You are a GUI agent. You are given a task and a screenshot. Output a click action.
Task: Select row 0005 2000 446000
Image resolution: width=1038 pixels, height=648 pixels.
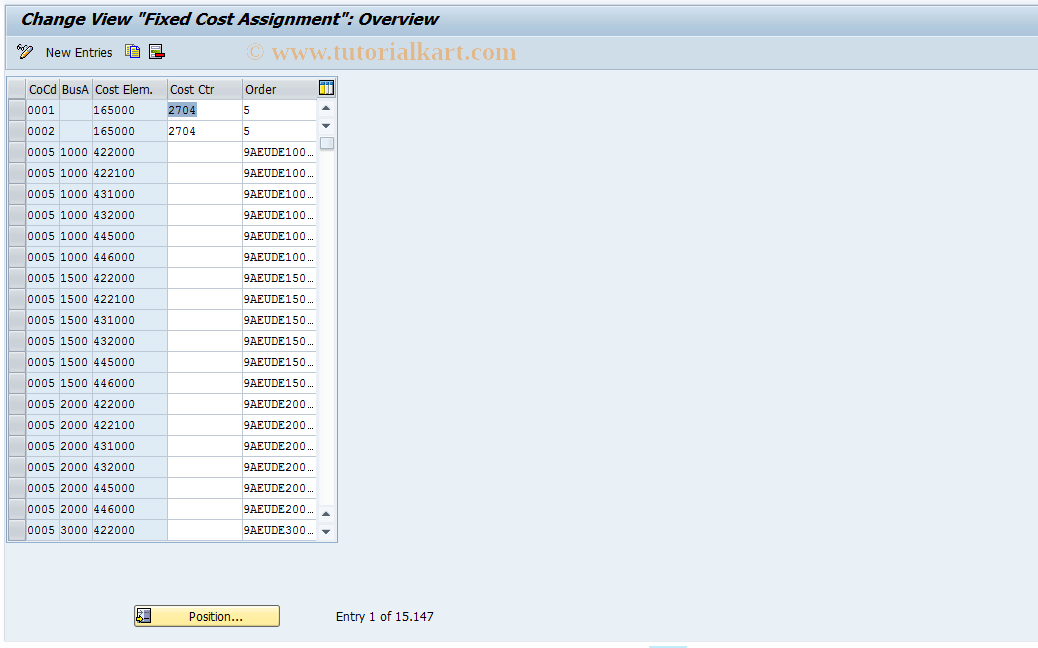17,509
